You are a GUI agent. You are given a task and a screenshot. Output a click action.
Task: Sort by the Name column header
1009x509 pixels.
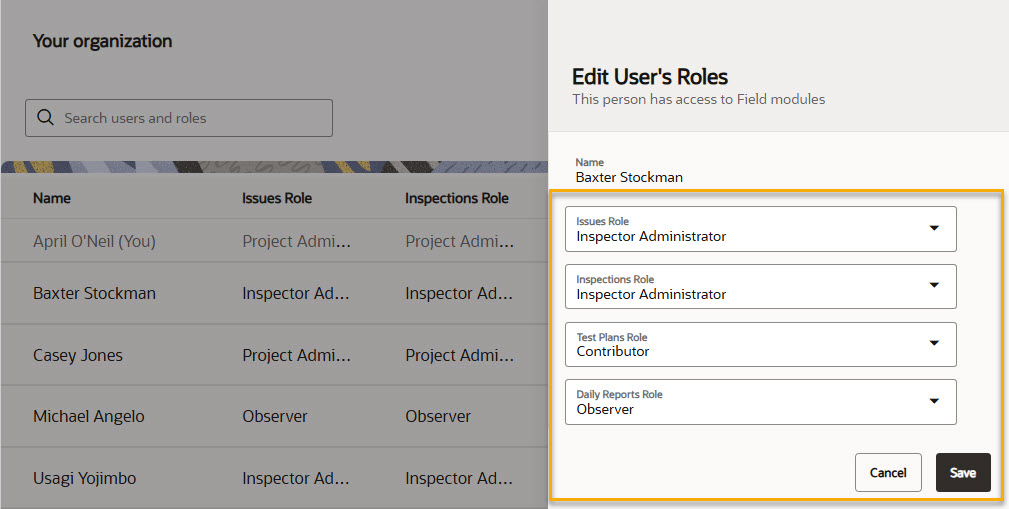[x=52, y=198]
